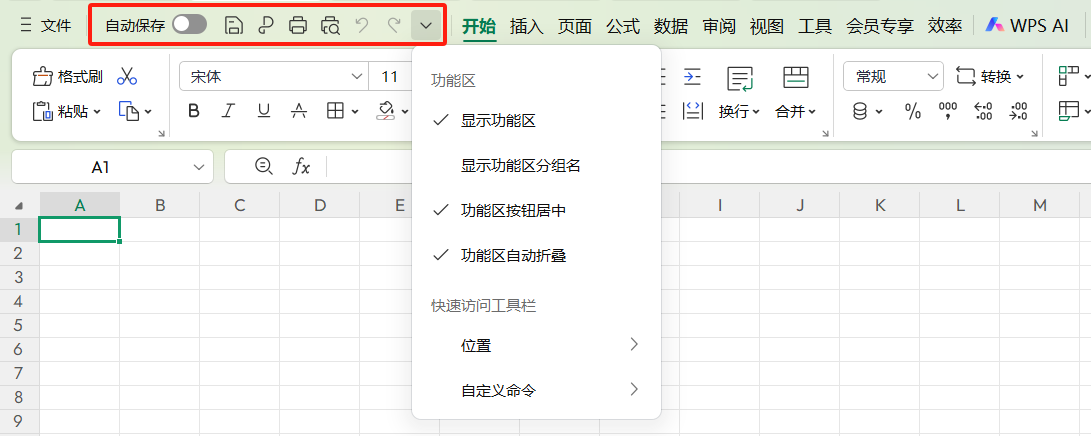Select row header 5

(x=19, y=325)
